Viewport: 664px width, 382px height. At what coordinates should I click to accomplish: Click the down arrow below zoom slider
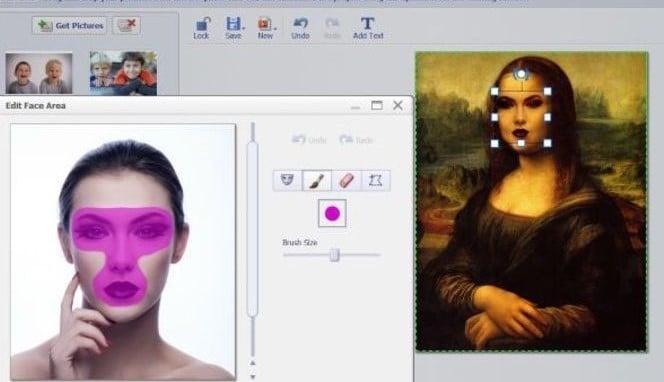pyautogui.click(x=253, y=376)
